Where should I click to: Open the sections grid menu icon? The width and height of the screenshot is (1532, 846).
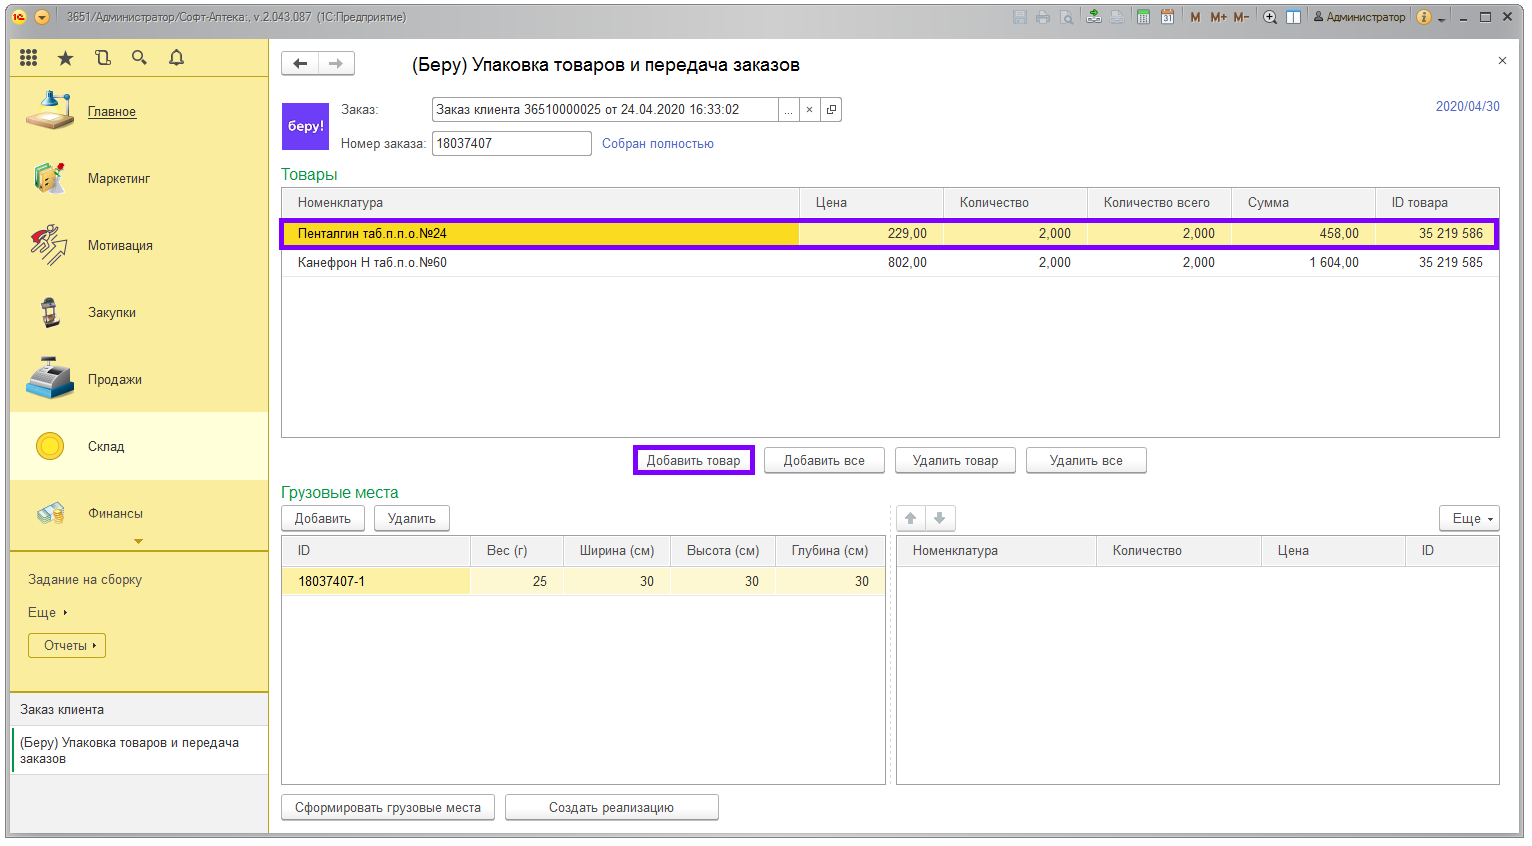point(29,58)
